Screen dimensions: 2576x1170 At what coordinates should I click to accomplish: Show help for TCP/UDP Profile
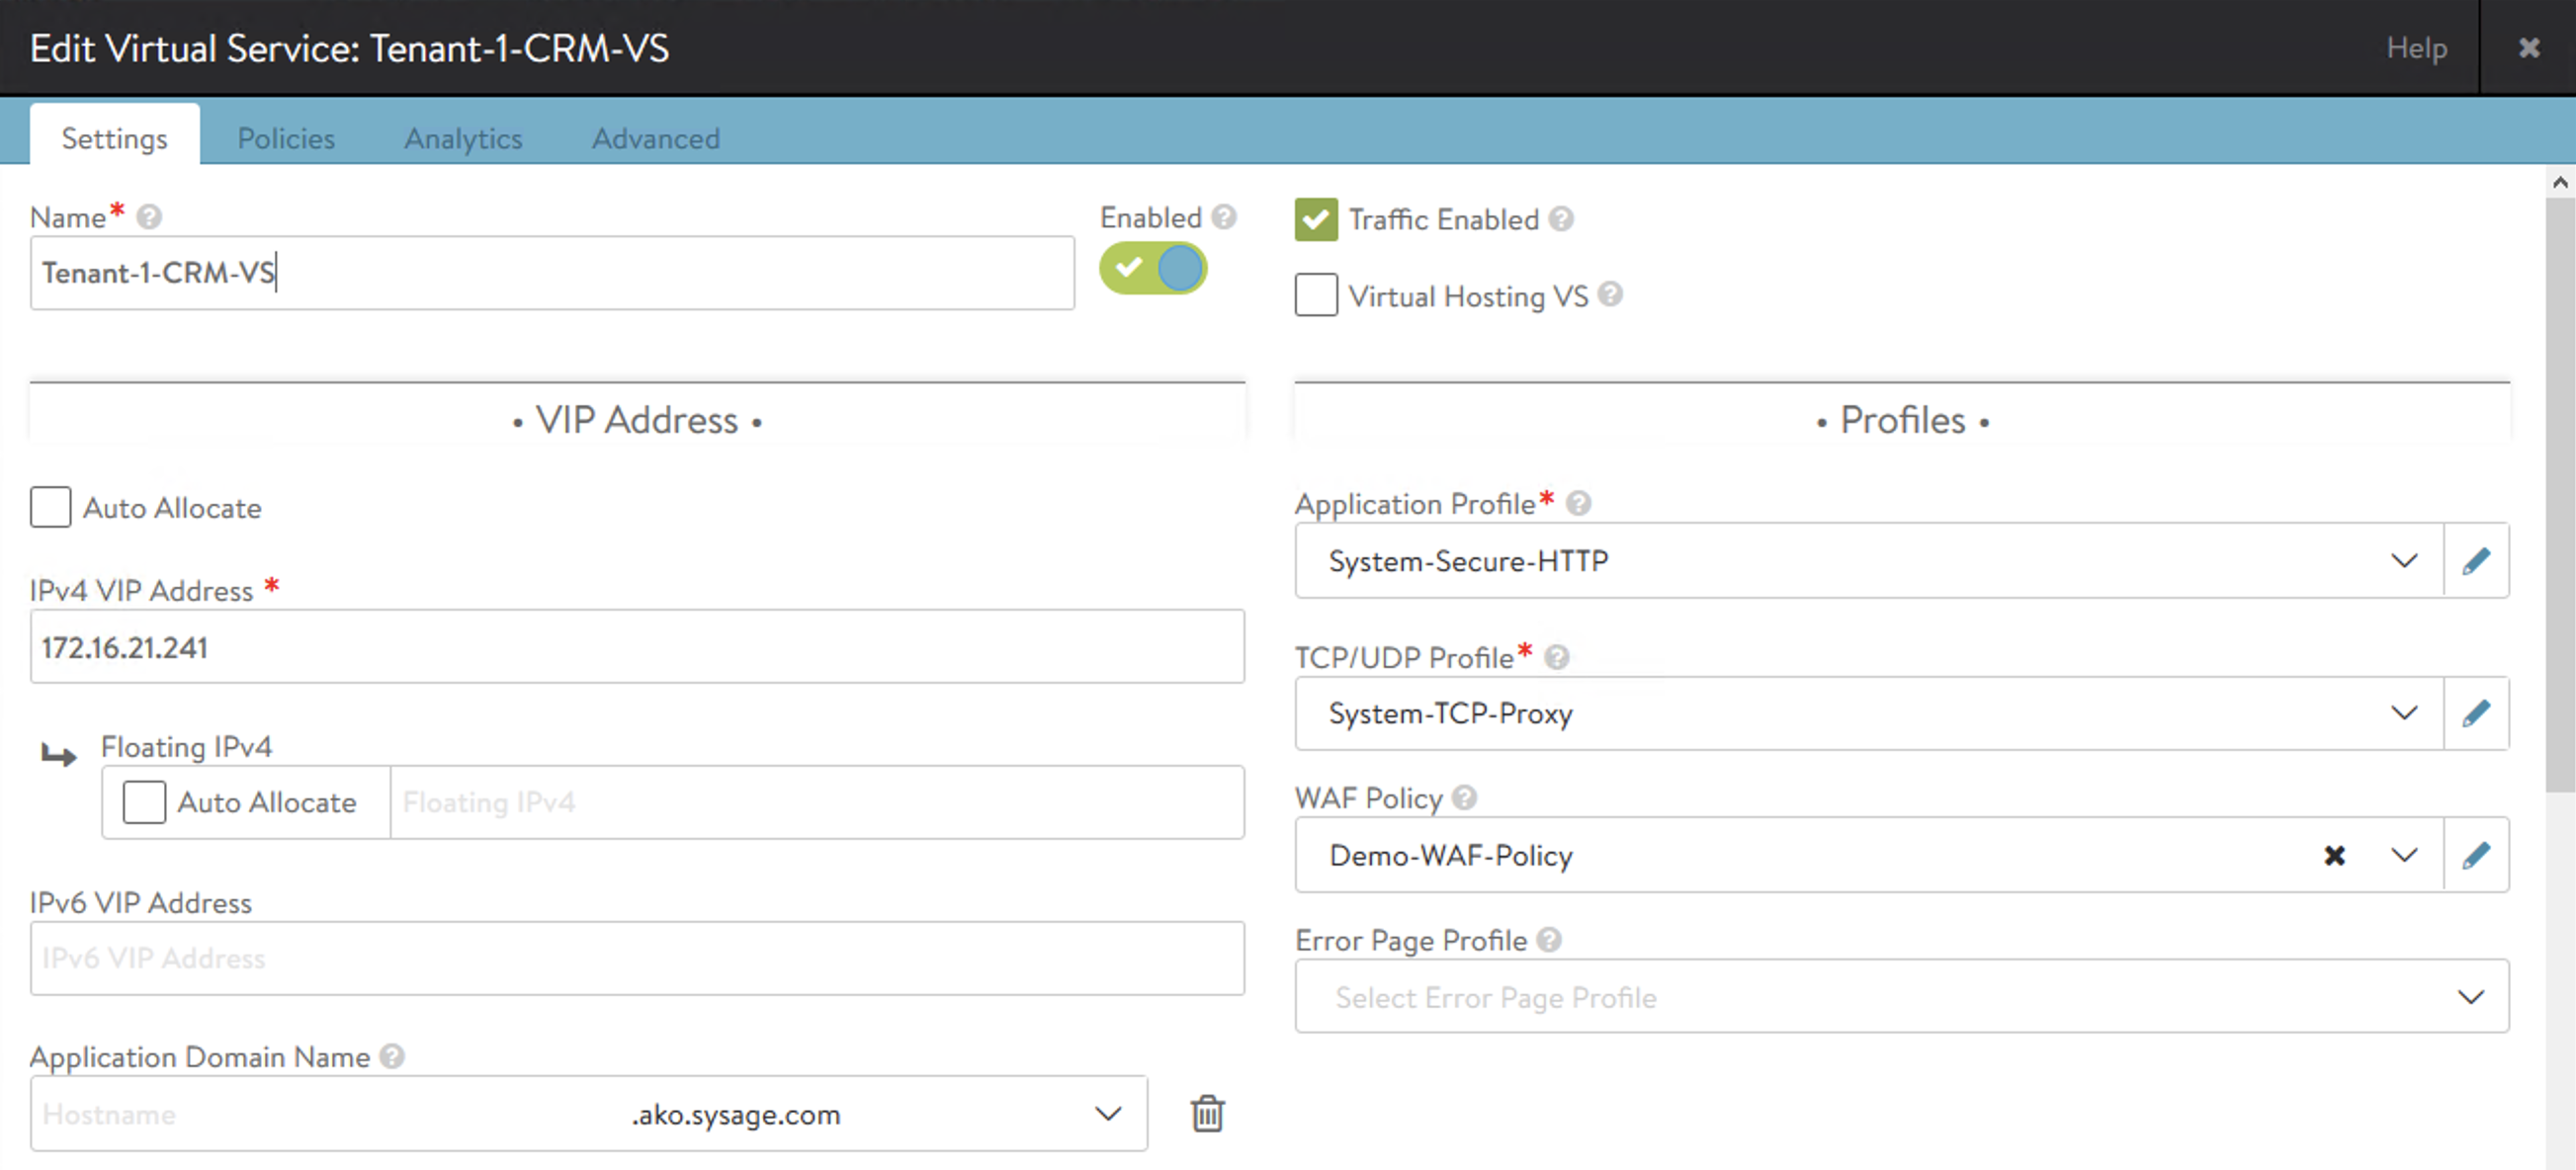pyautogui.click(x=1556, y=657)
